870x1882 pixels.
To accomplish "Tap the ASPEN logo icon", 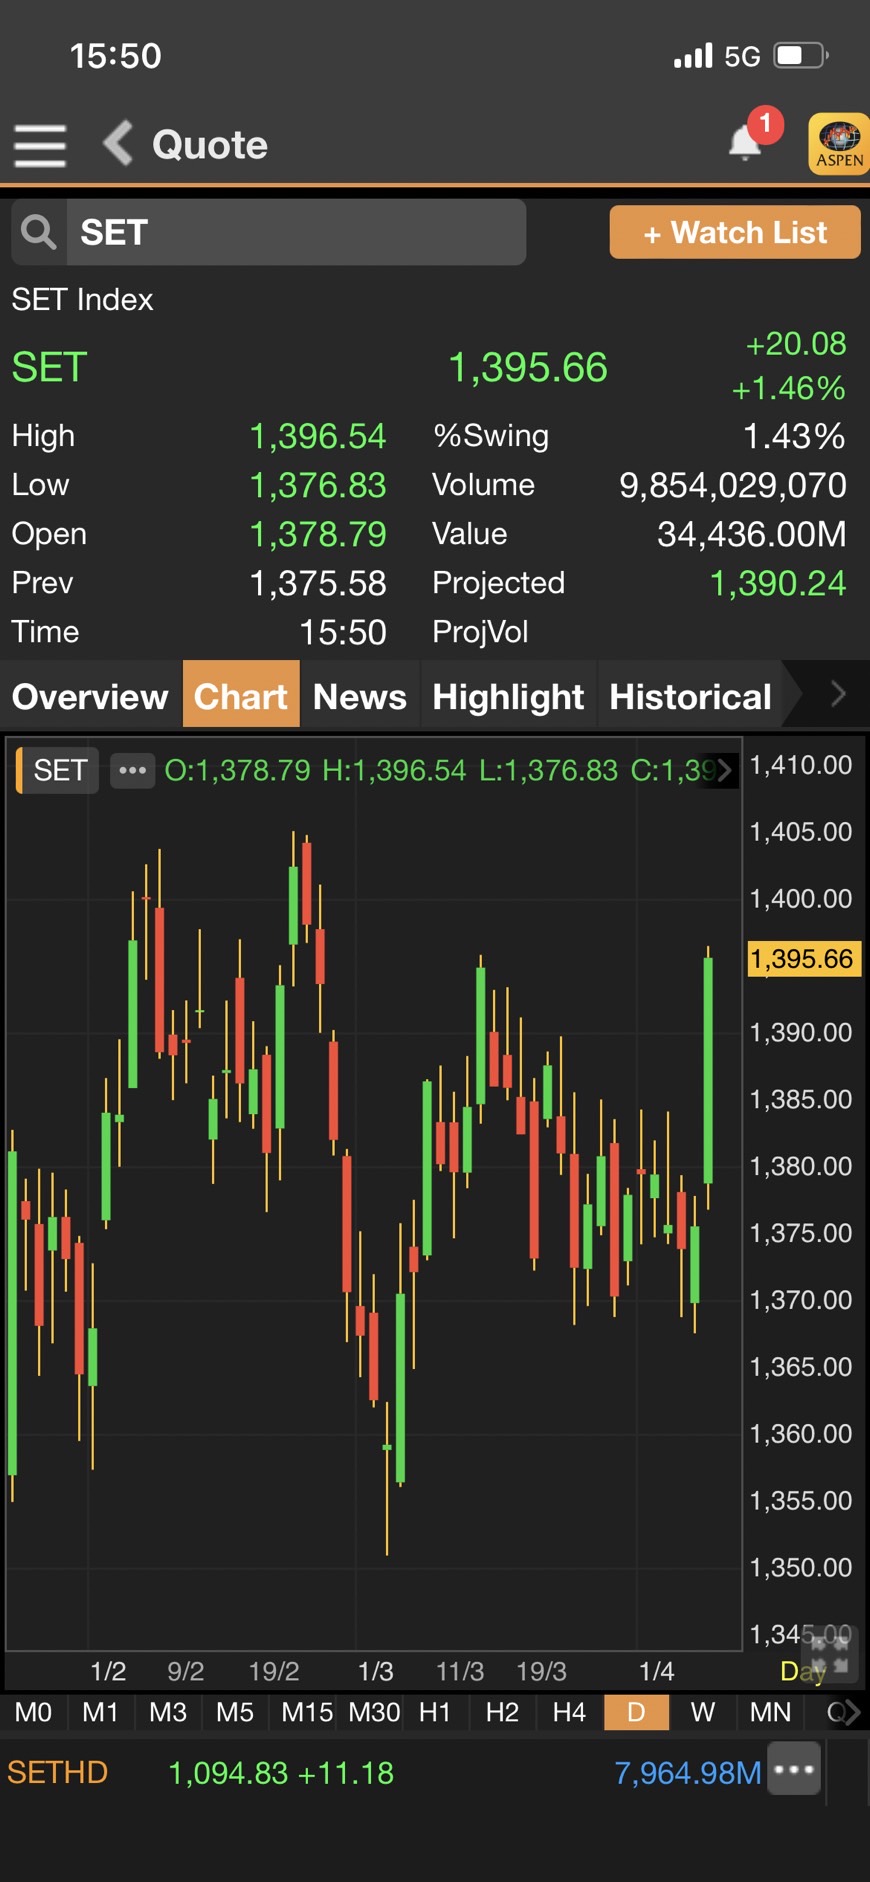I will (838, 145).
